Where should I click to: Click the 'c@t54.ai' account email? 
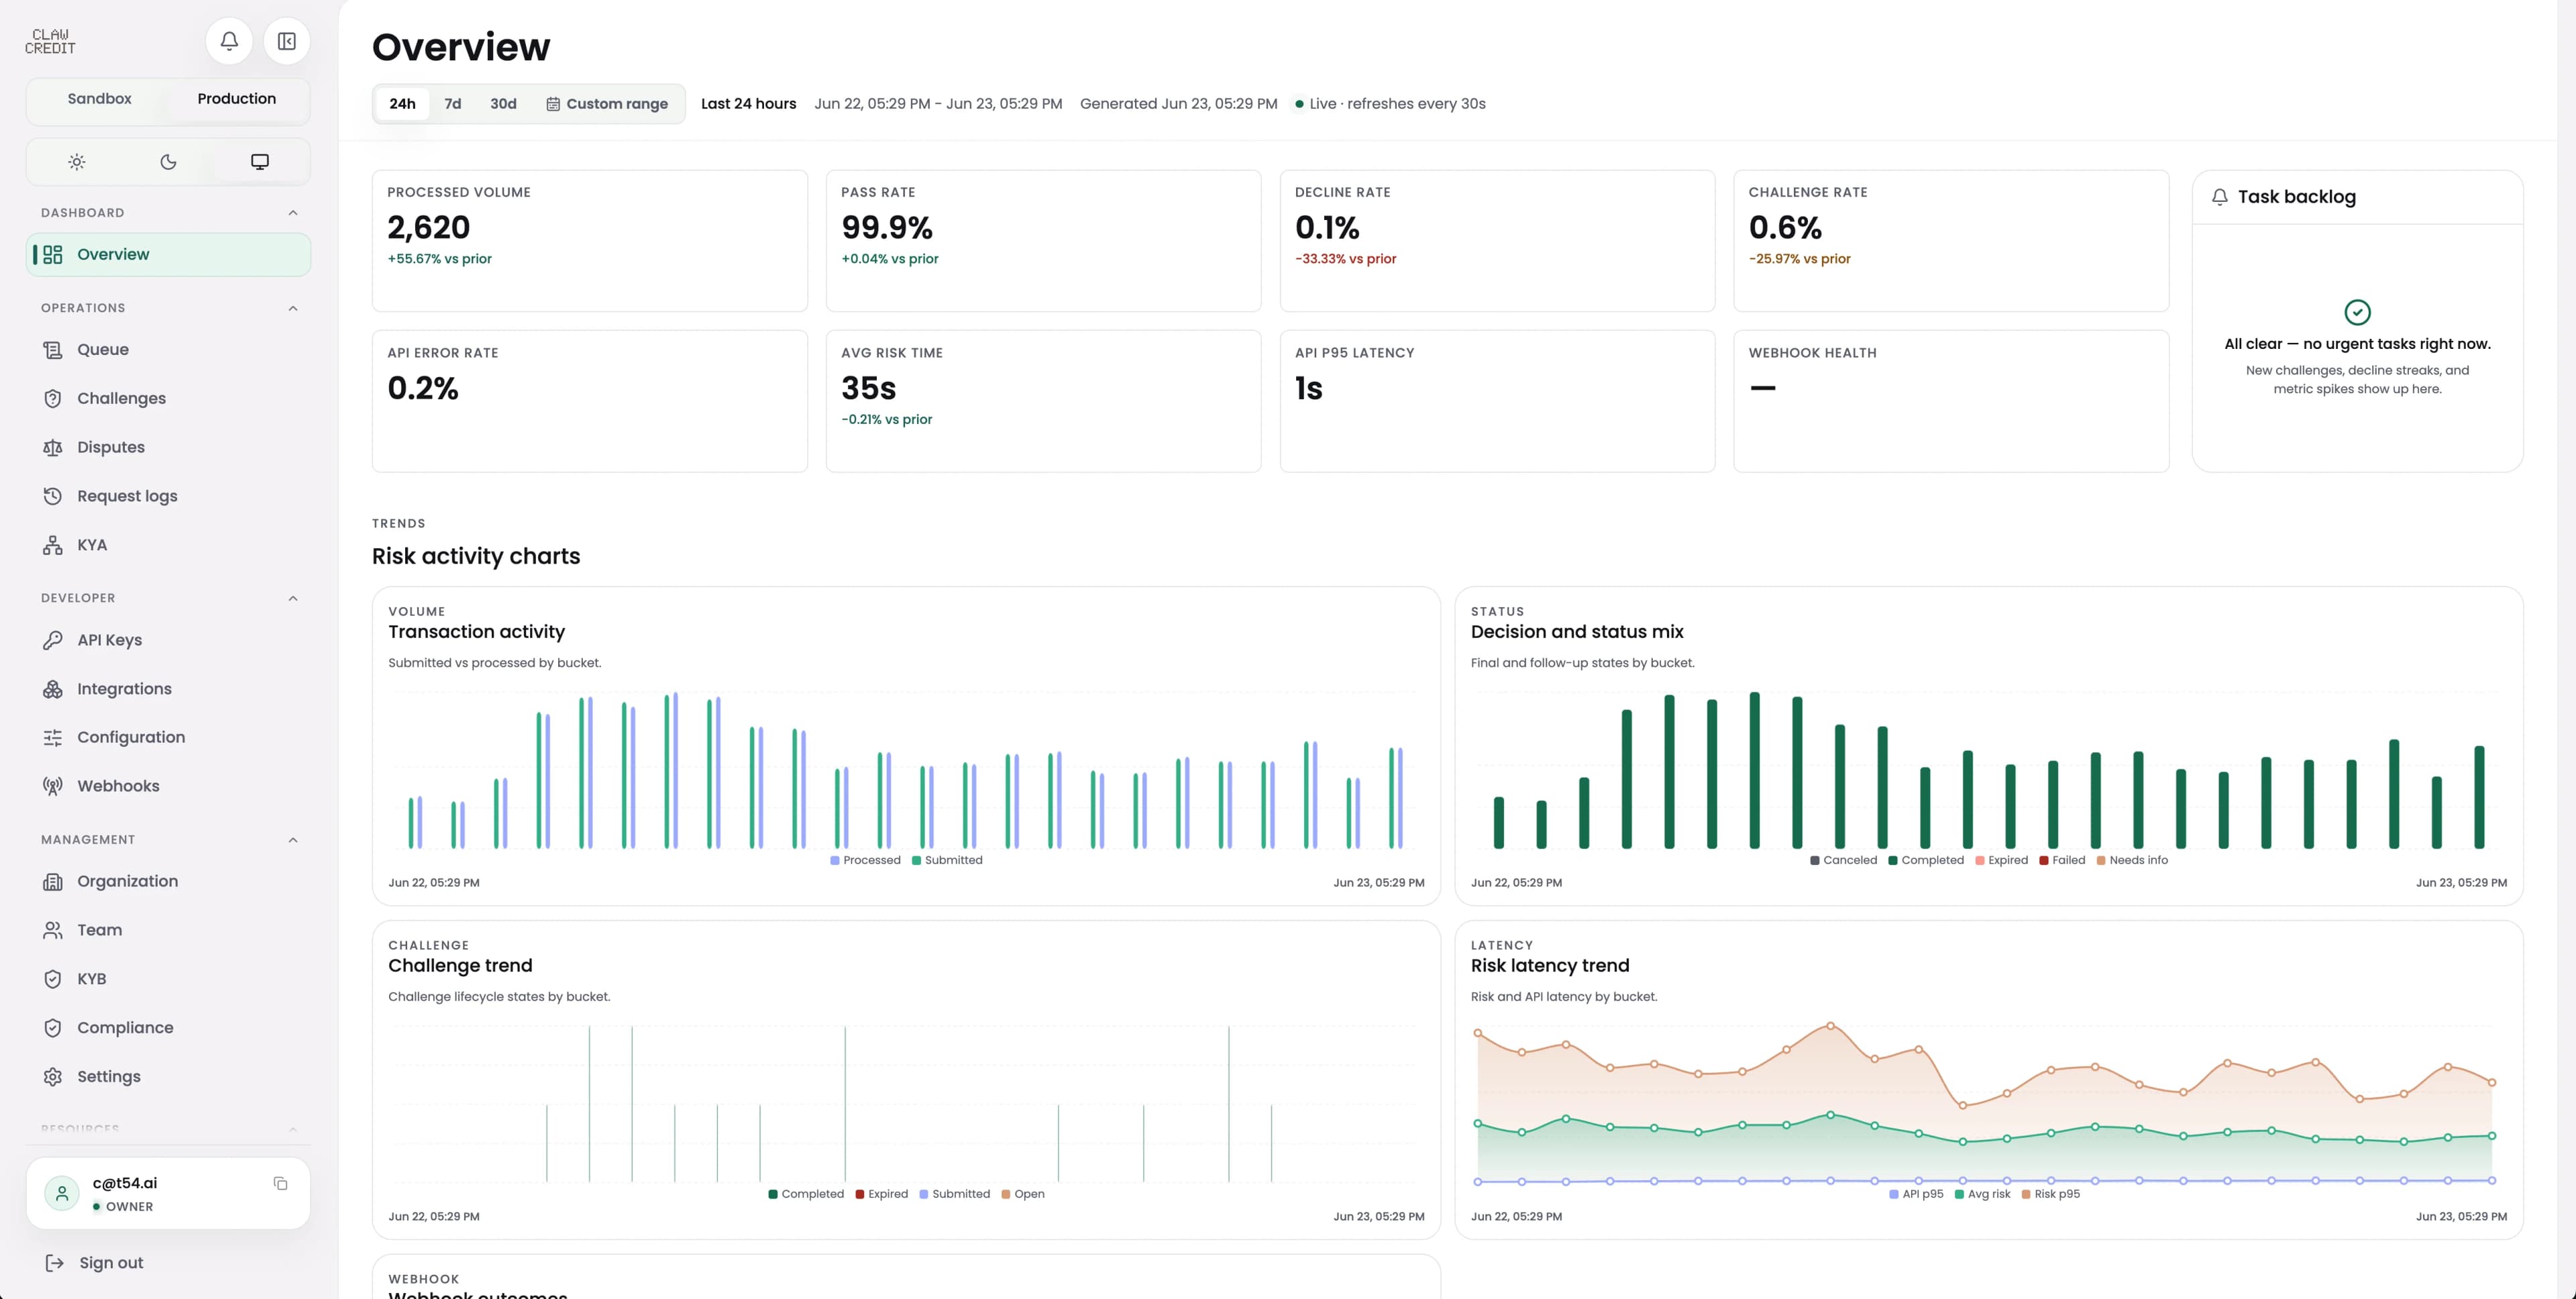coord(125,1183)
